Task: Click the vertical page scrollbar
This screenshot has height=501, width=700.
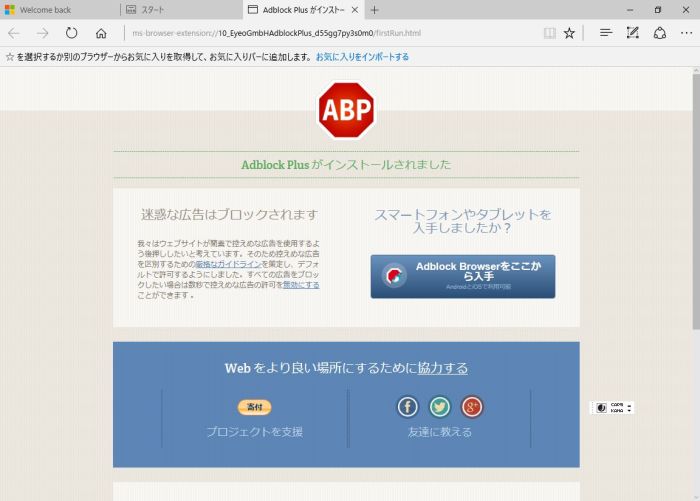Action: tap(695, 200)
